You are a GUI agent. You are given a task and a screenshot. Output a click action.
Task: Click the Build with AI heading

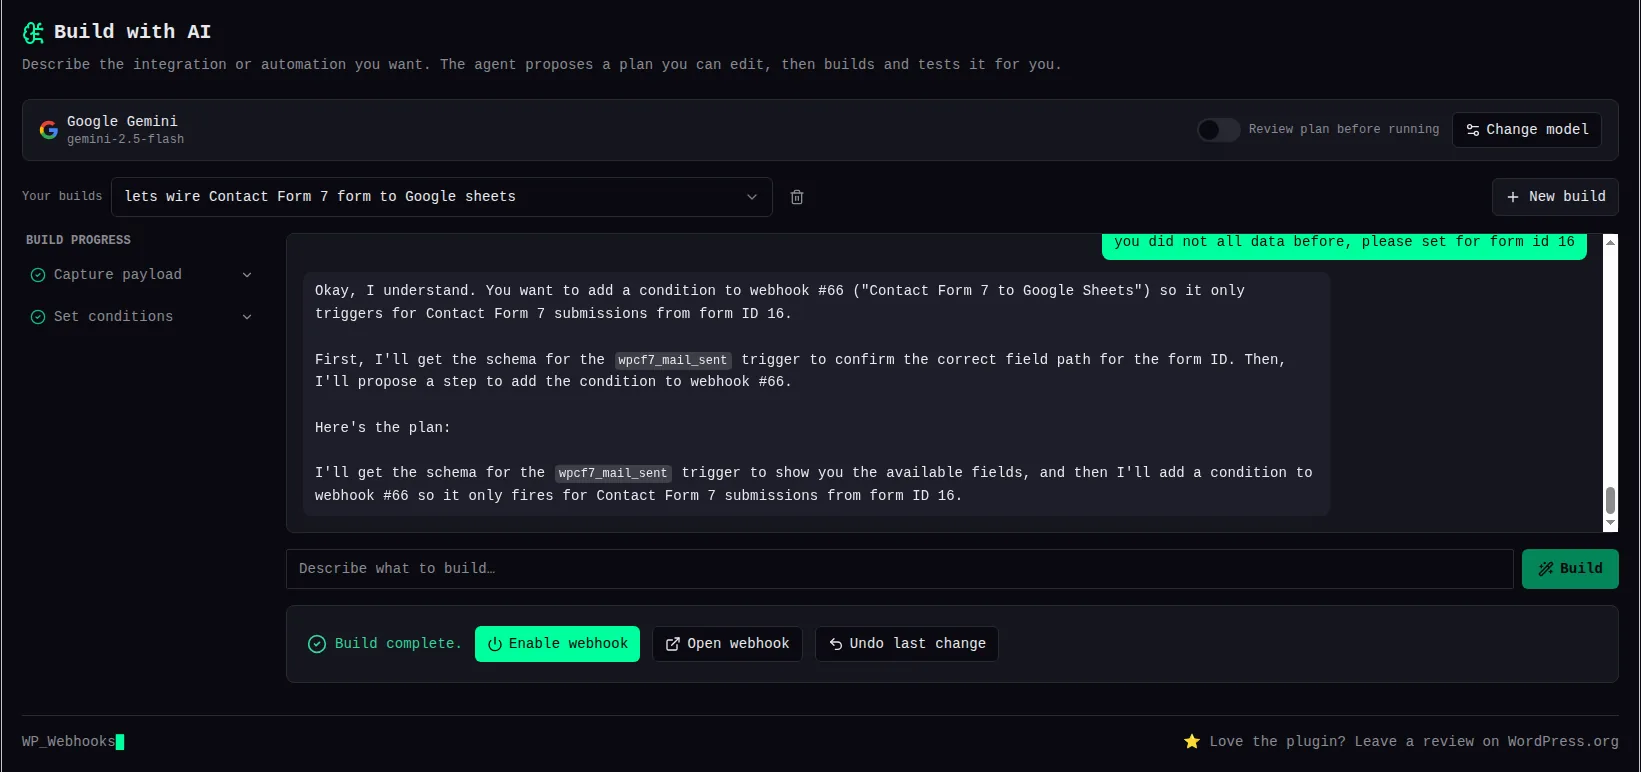coord(132,32)
